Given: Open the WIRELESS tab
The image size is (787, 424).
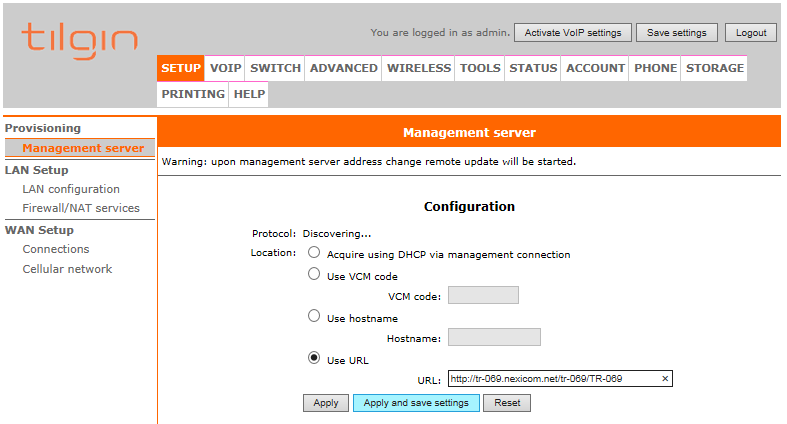Looking at the screenshot, I should click(419, 68).
